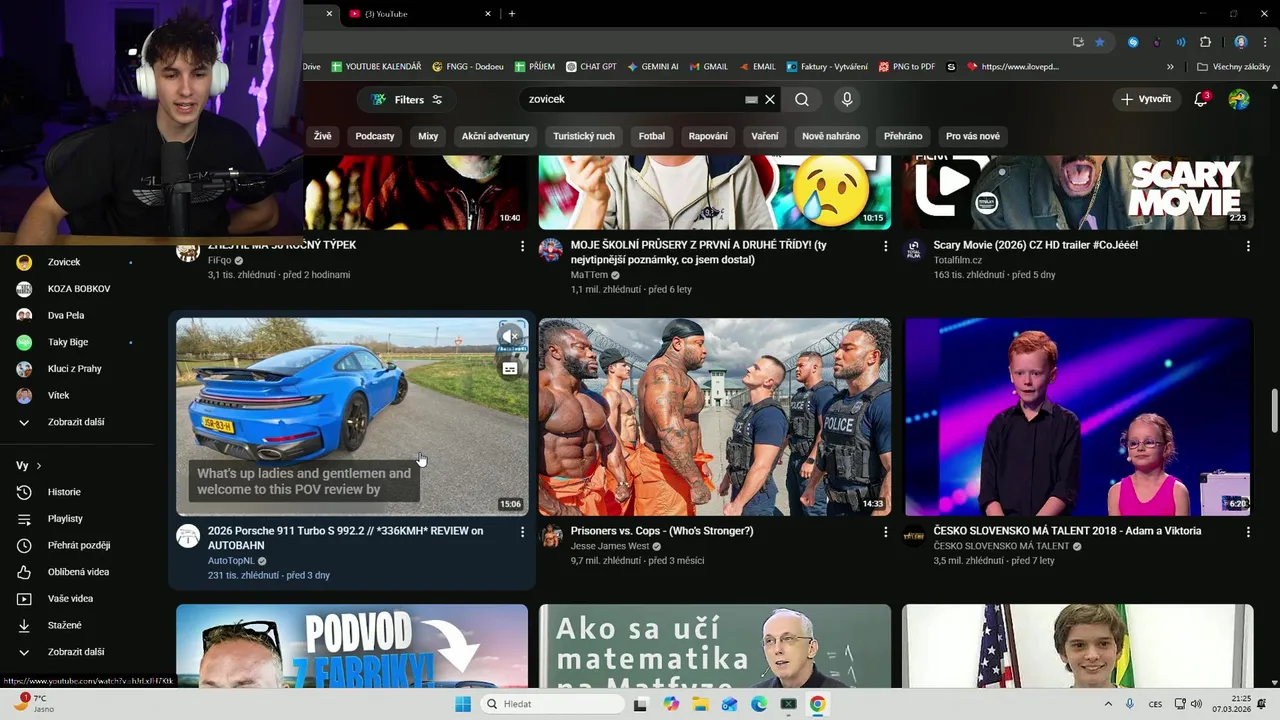
Task: Show hidden system tray icons
Action: (x=1108, y=704)
